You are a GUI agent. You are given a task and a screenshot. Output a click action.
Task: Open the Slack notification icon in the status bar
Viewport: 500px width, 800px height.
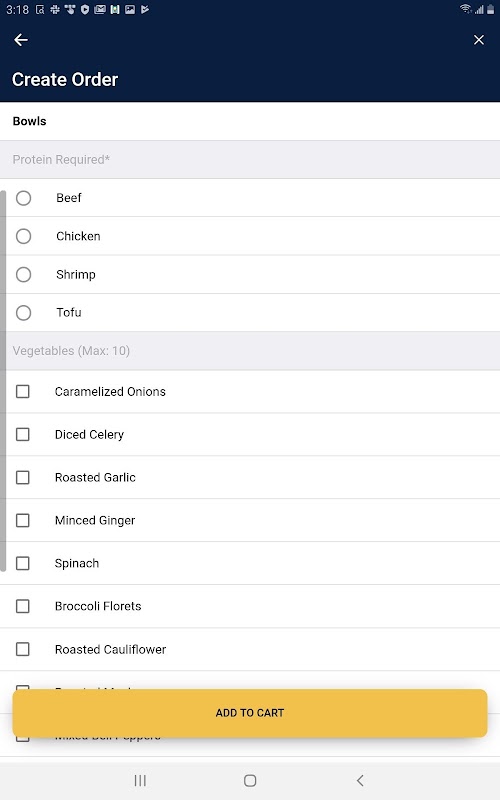pyautogui.click(x=55, y=9)
